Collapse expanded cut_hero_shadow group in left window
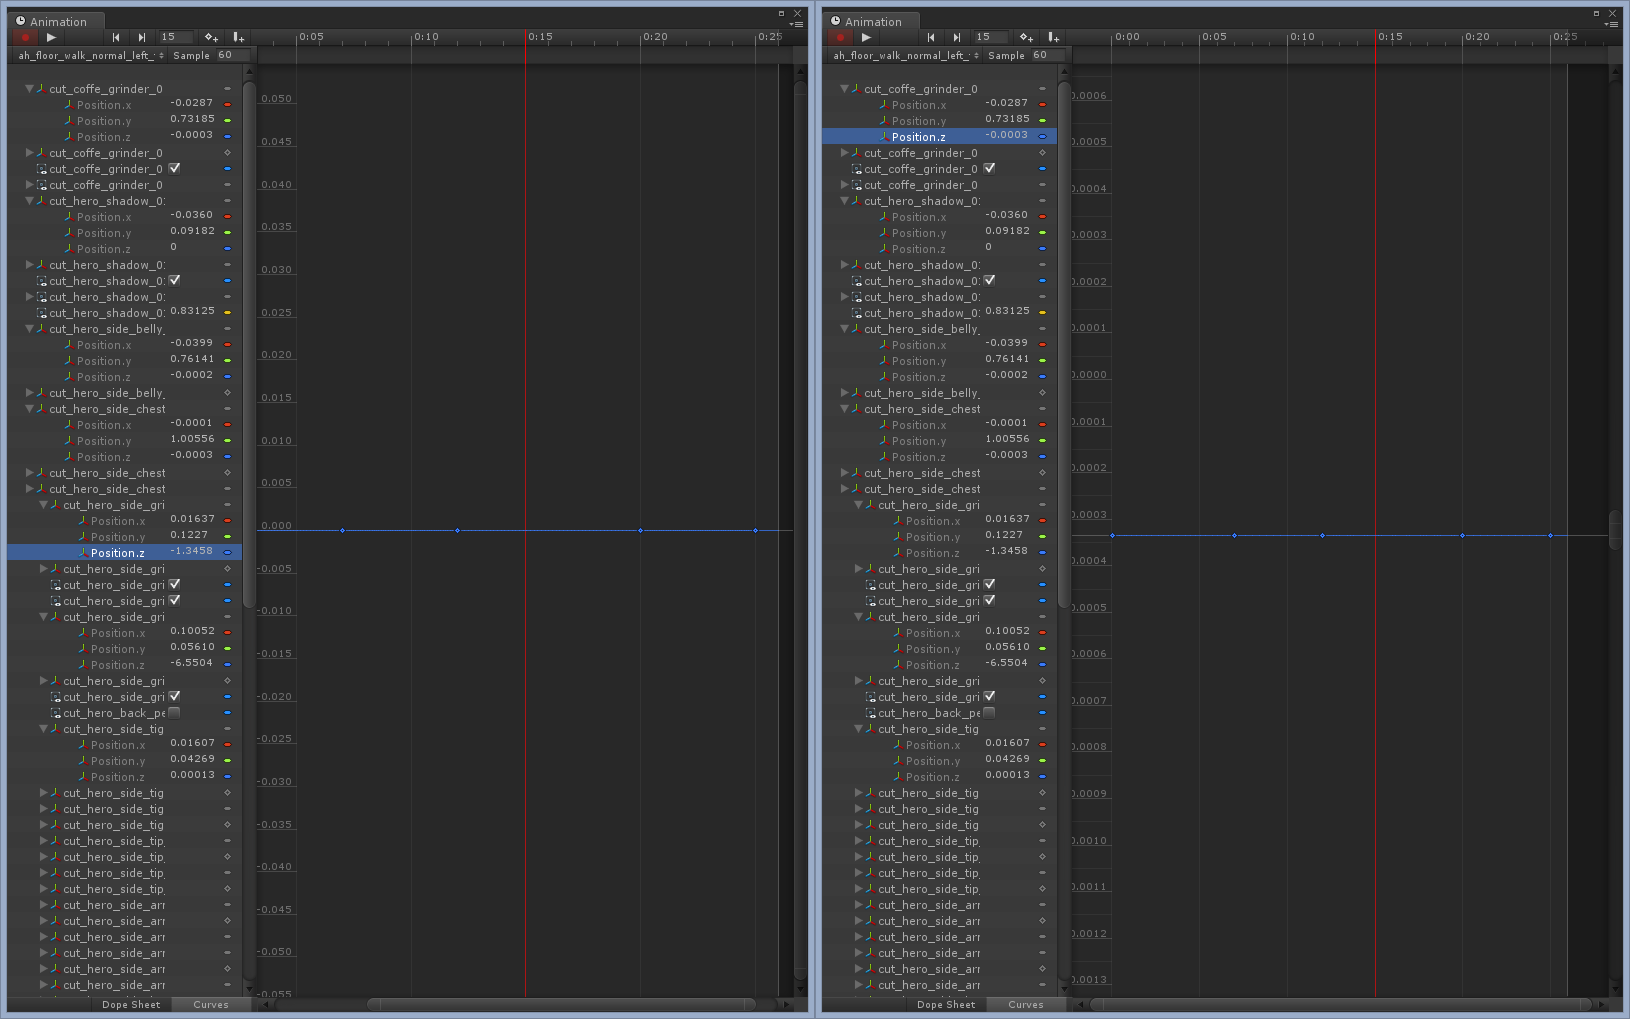1630x1019 pixels. (29, 201)
